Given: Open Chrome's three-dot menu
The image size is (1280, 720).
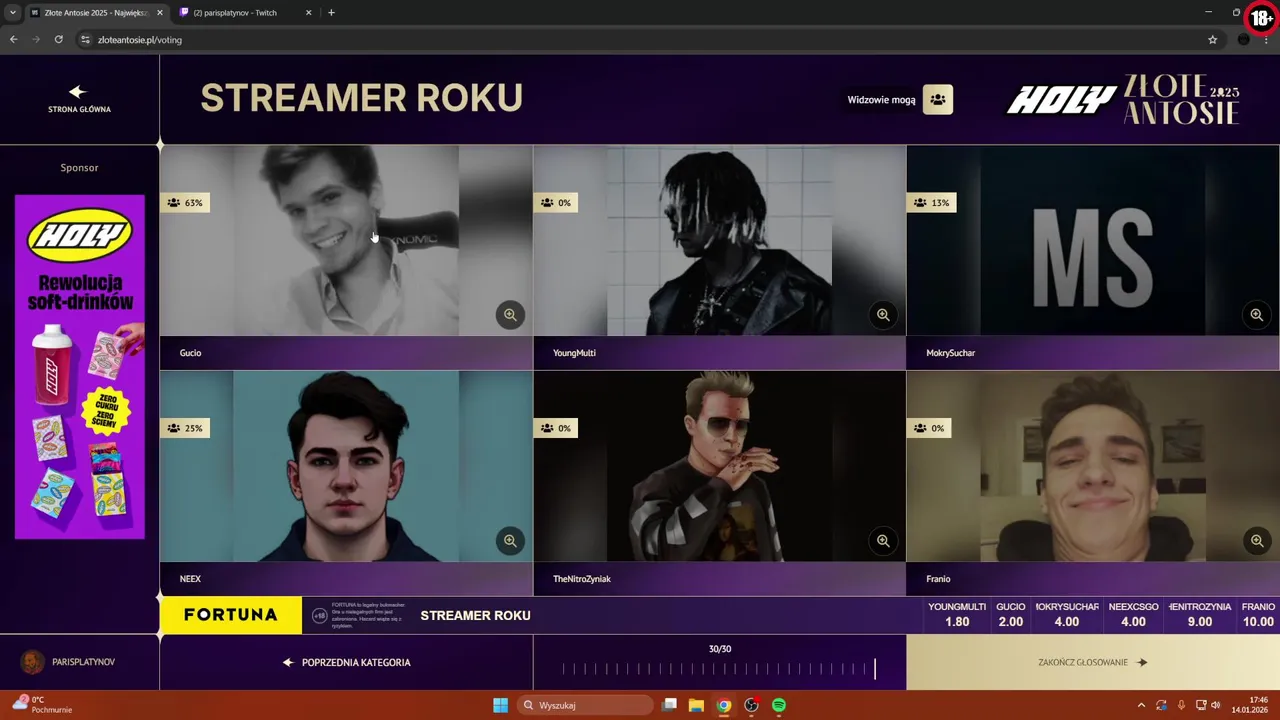Looking at the screenshot, I should coord(1266,40).
